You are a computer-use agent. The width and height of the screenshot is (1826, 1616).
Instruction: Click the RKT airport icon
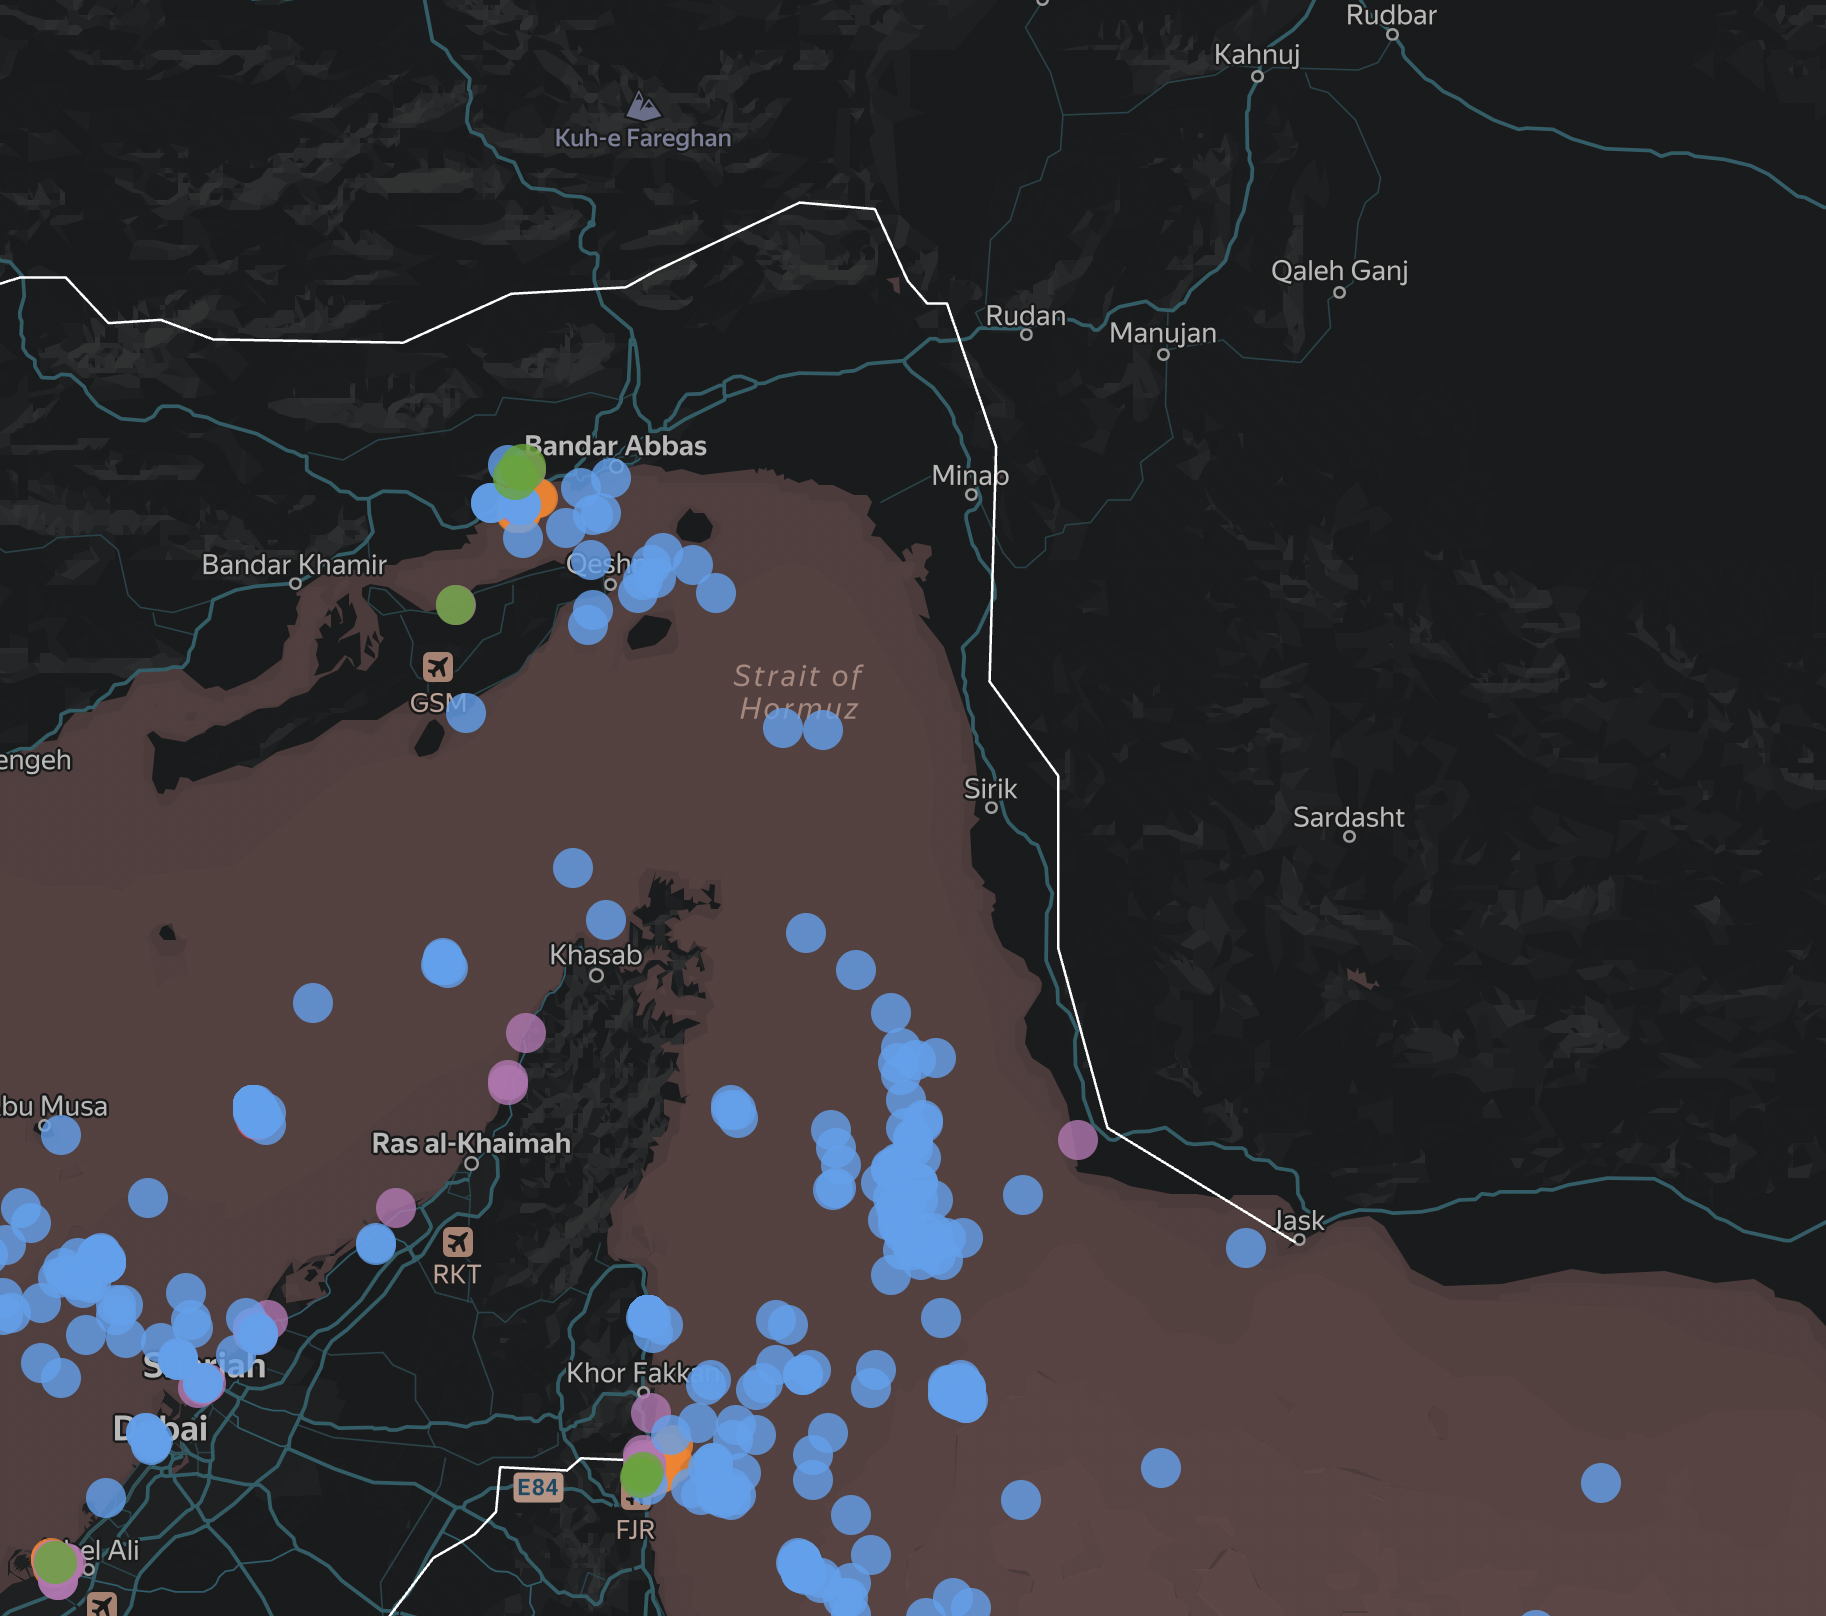click(x=458, y=1242)
